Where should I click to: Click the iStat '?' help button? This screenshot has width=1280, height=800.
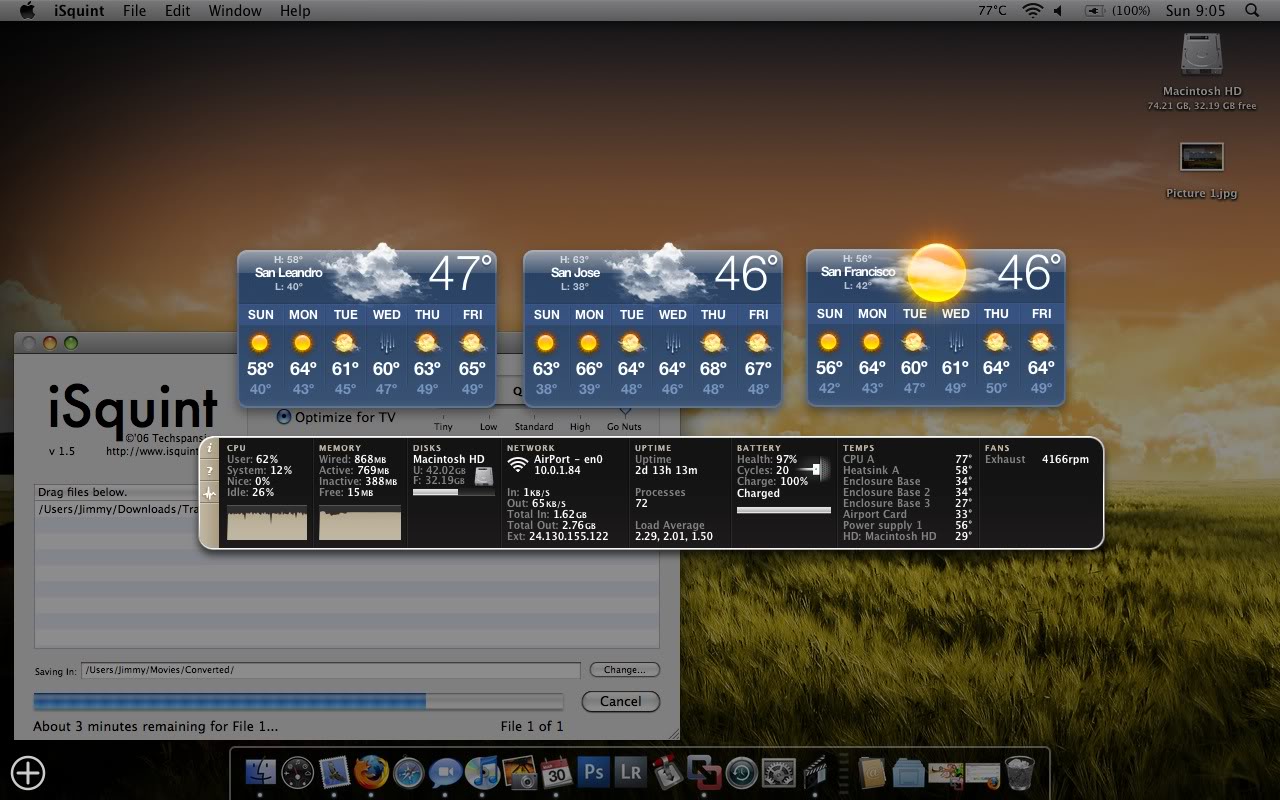pos(209,471)
